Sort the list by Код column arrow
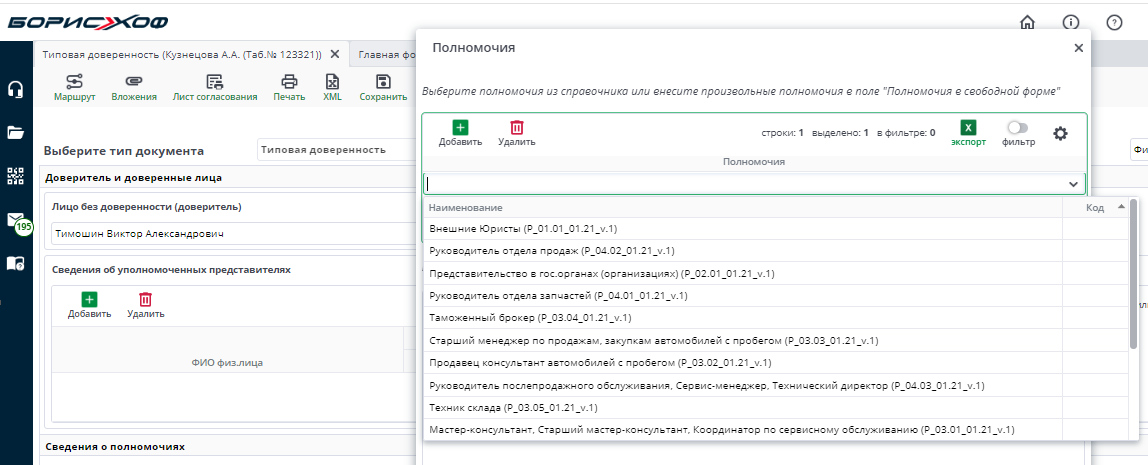 pyautogui.click(x=1120, y=206)
